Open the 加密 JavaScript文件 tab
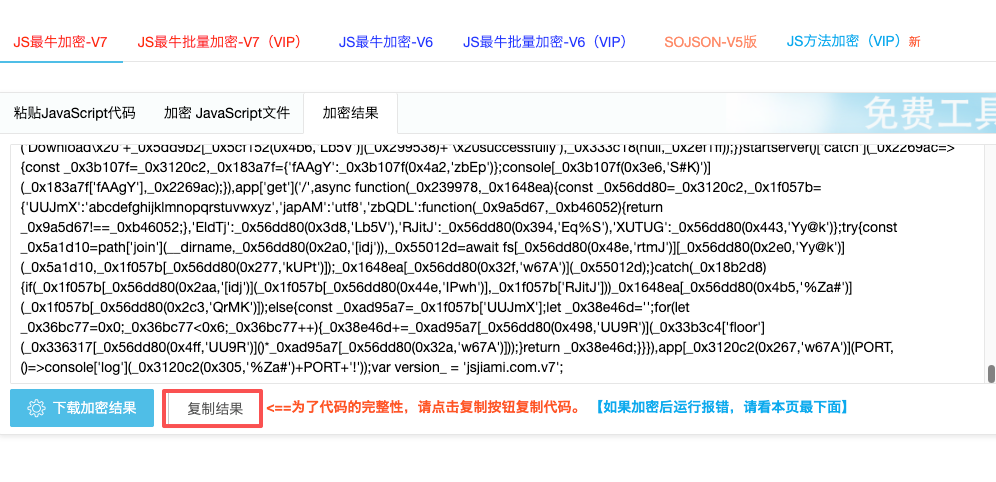This screenshot has width=996, height=482. (x=227, y=113)
